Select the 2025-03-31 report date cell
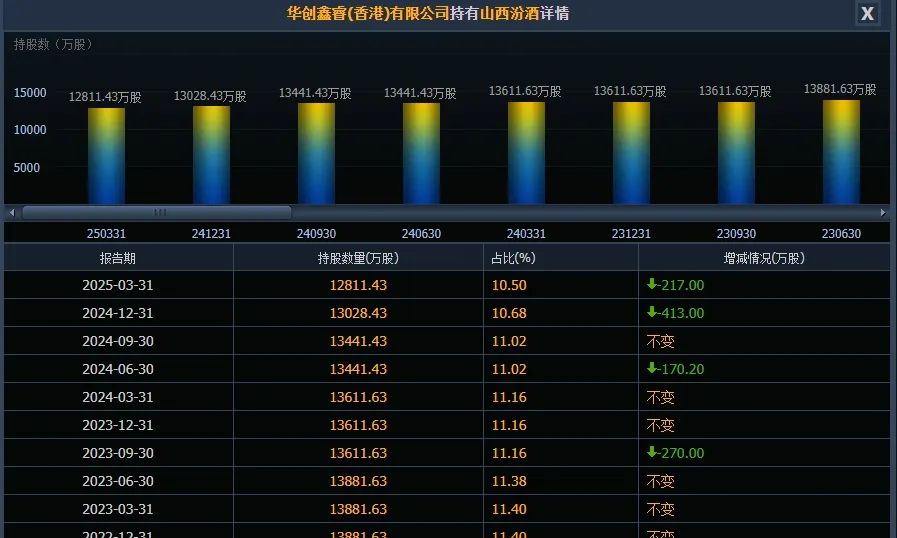The height and width of the screenshot is (538, 897). tap(118, 285)
